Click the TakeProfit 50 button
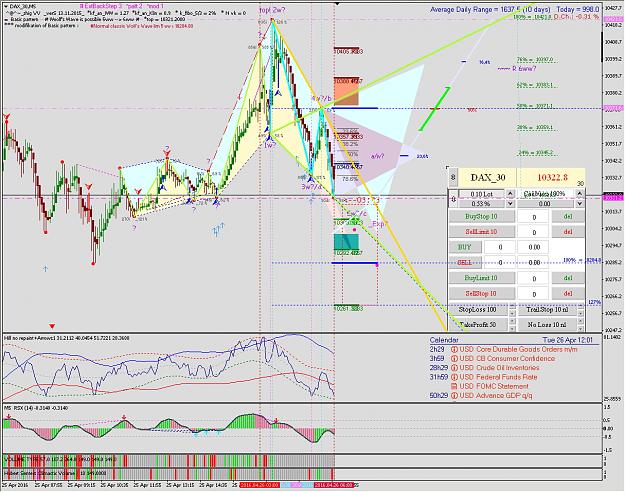625x492 pixels. pos(478,325)
